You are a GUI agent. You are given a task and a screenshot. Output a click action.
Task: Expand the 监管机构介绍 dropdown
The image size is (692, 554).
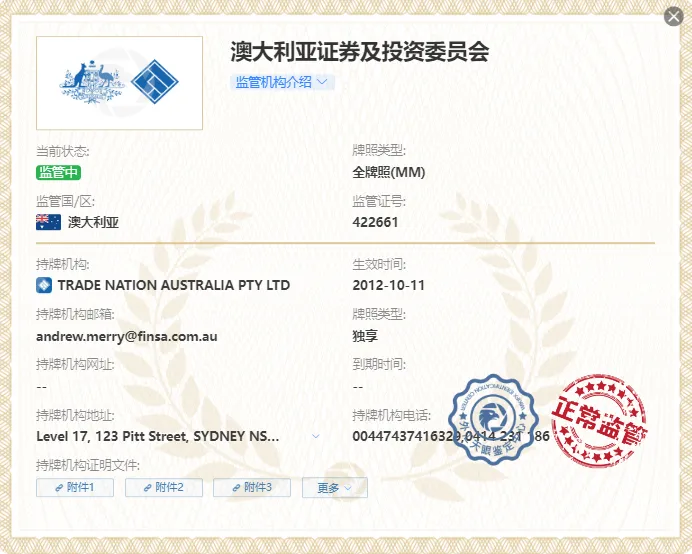pos(282,82)
